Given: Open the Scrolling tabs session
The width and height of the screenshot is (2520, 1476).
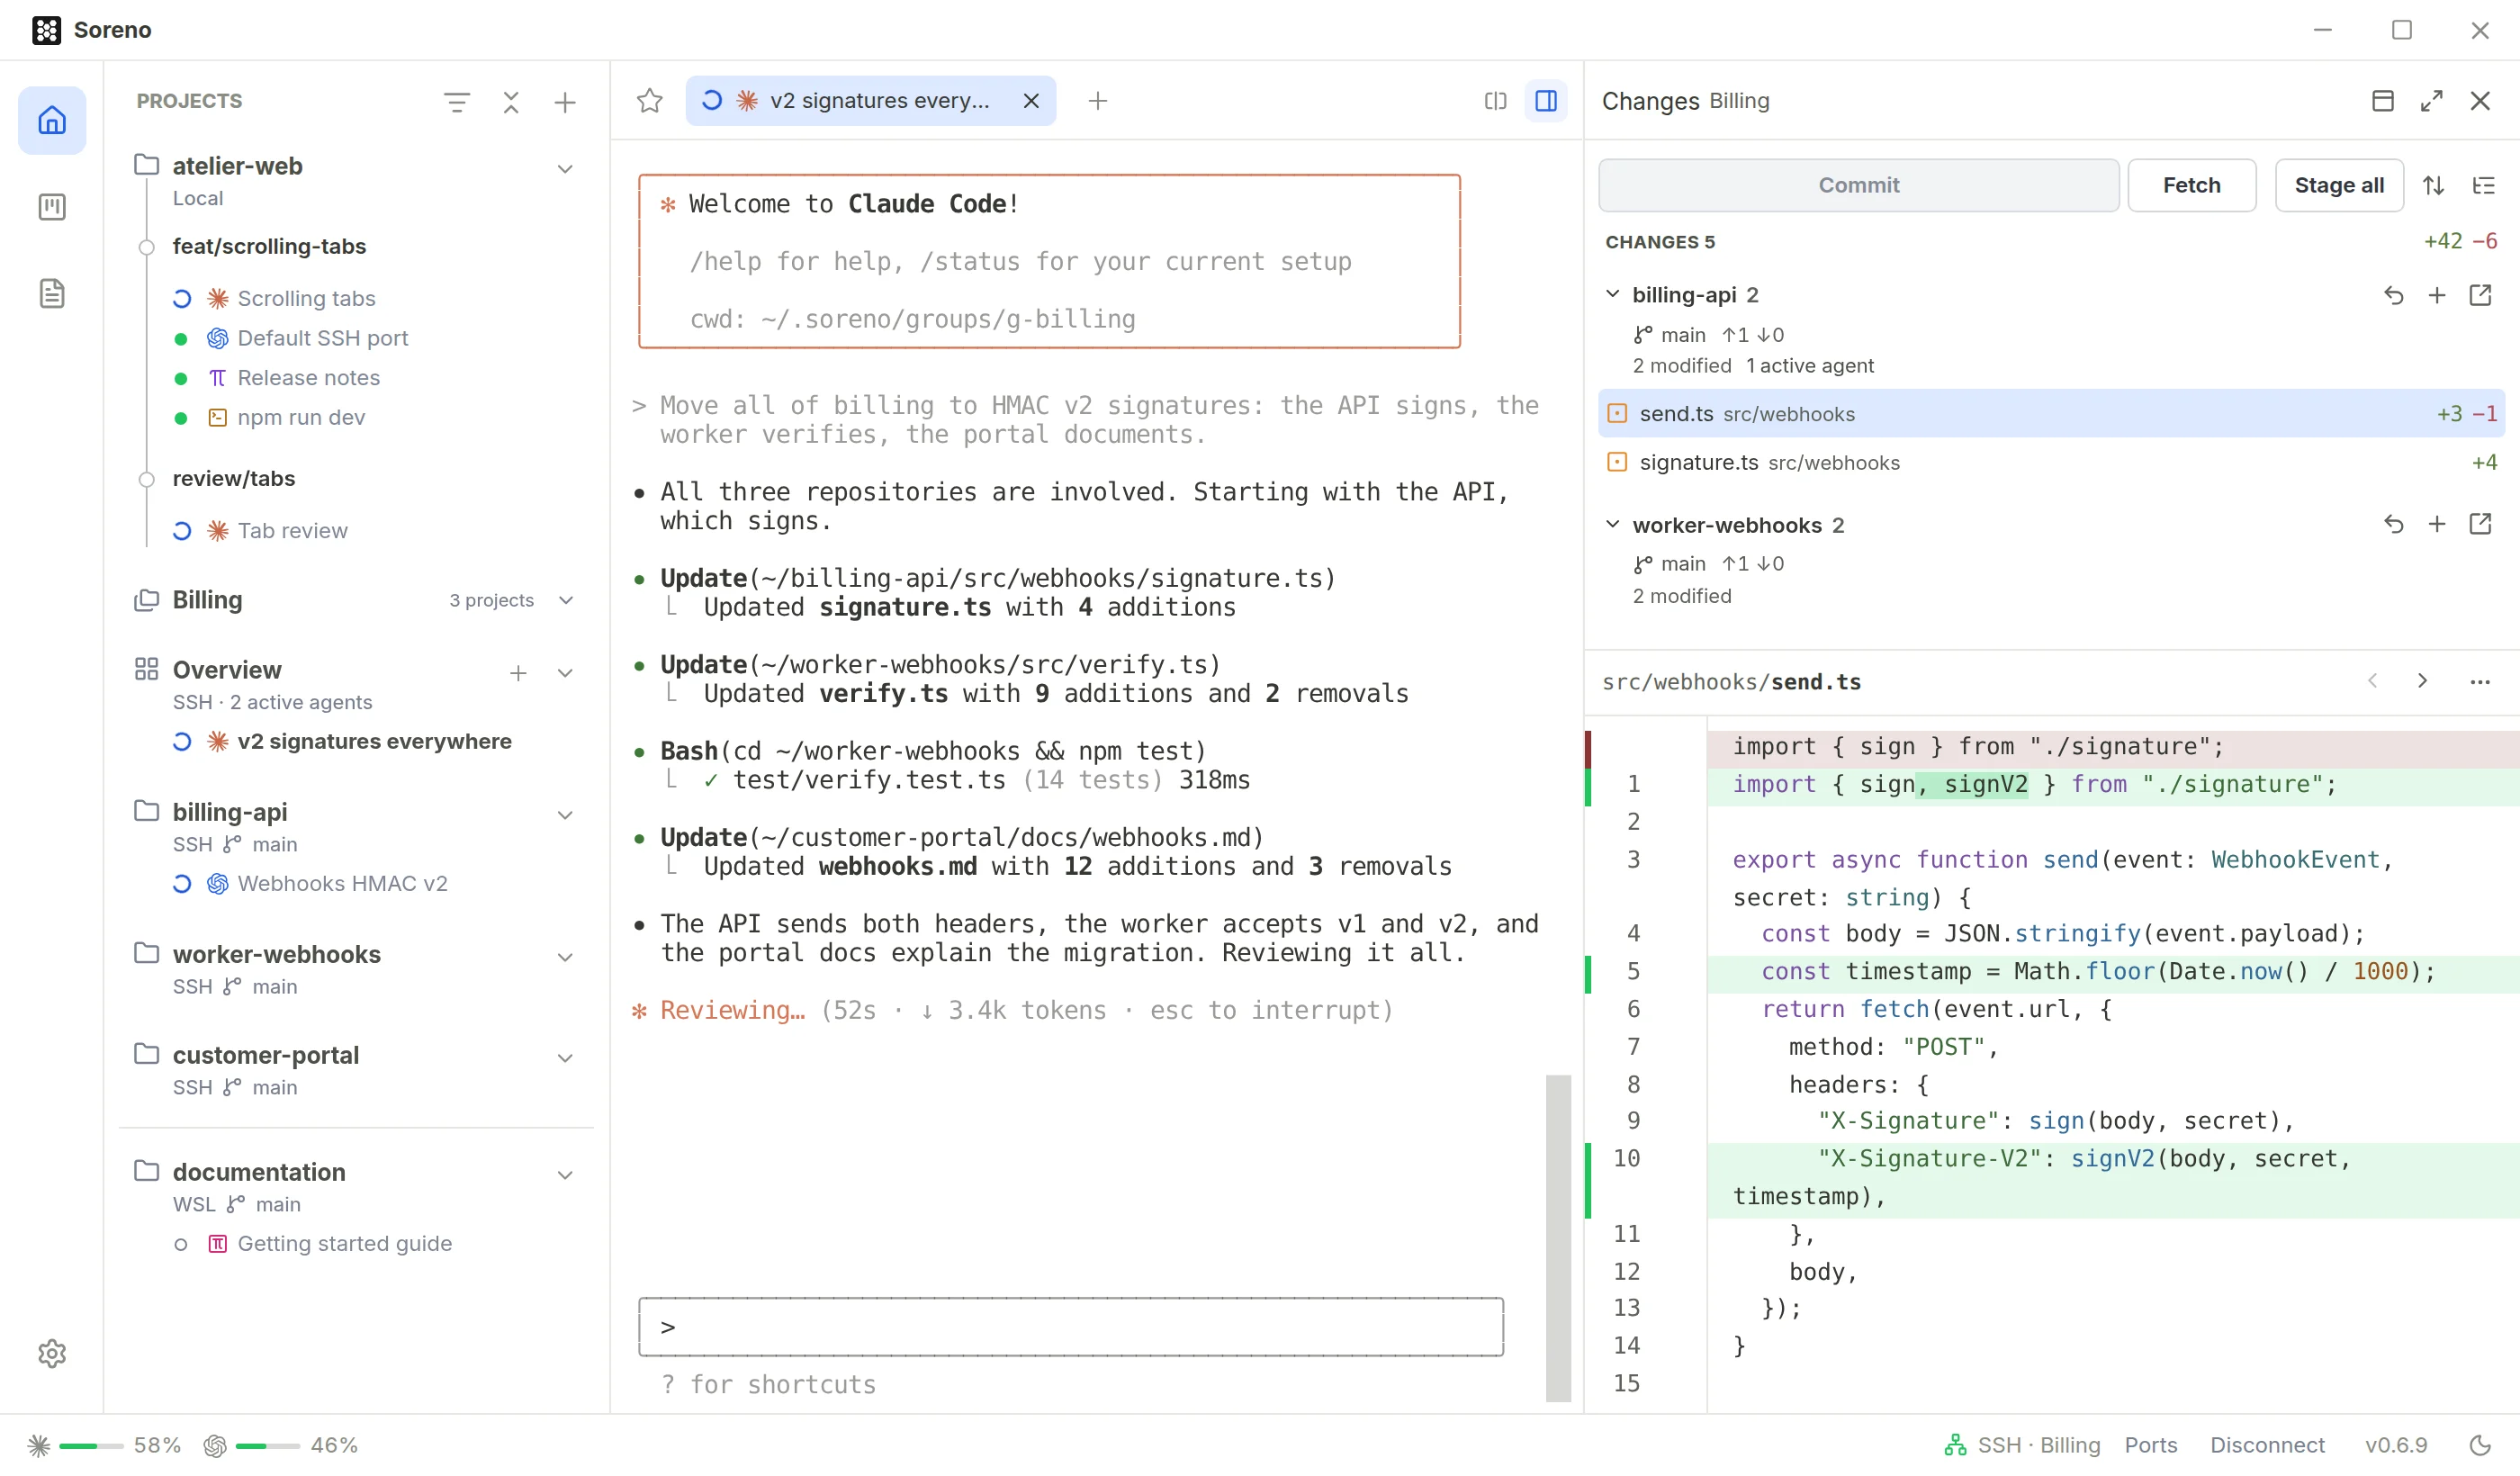Looking at the screenshot, I should (x=306, y=298).
